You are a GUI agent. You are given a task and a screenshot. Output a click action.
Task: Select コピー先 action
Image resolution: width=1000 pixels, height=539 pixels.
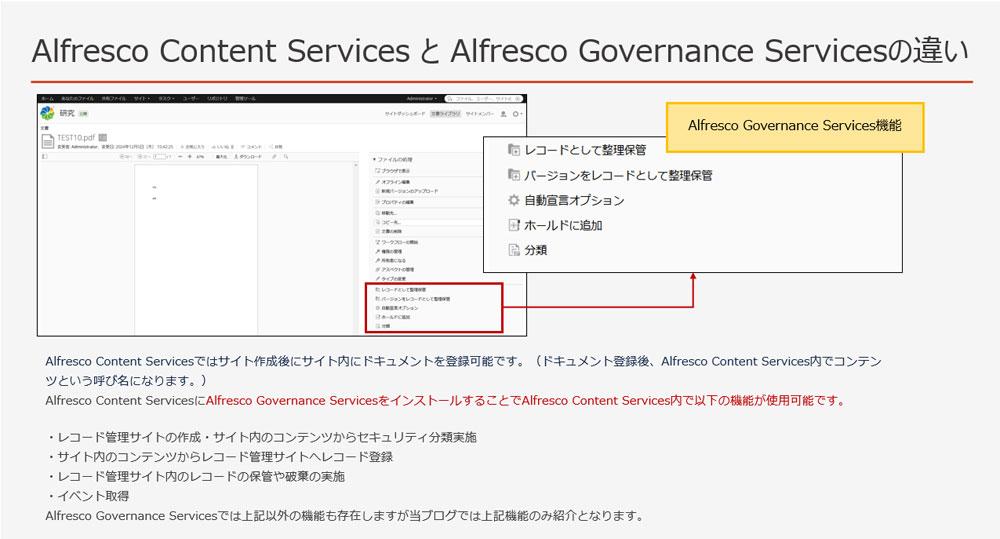click(x=388, y=222)
